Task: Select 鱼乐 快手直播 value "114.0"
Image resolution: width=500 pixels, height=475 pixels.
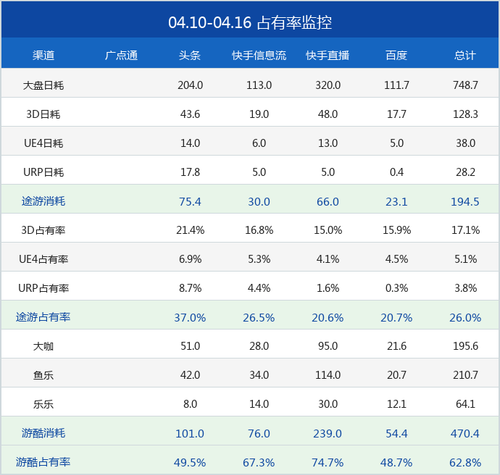Action: [x=328, y=375]
